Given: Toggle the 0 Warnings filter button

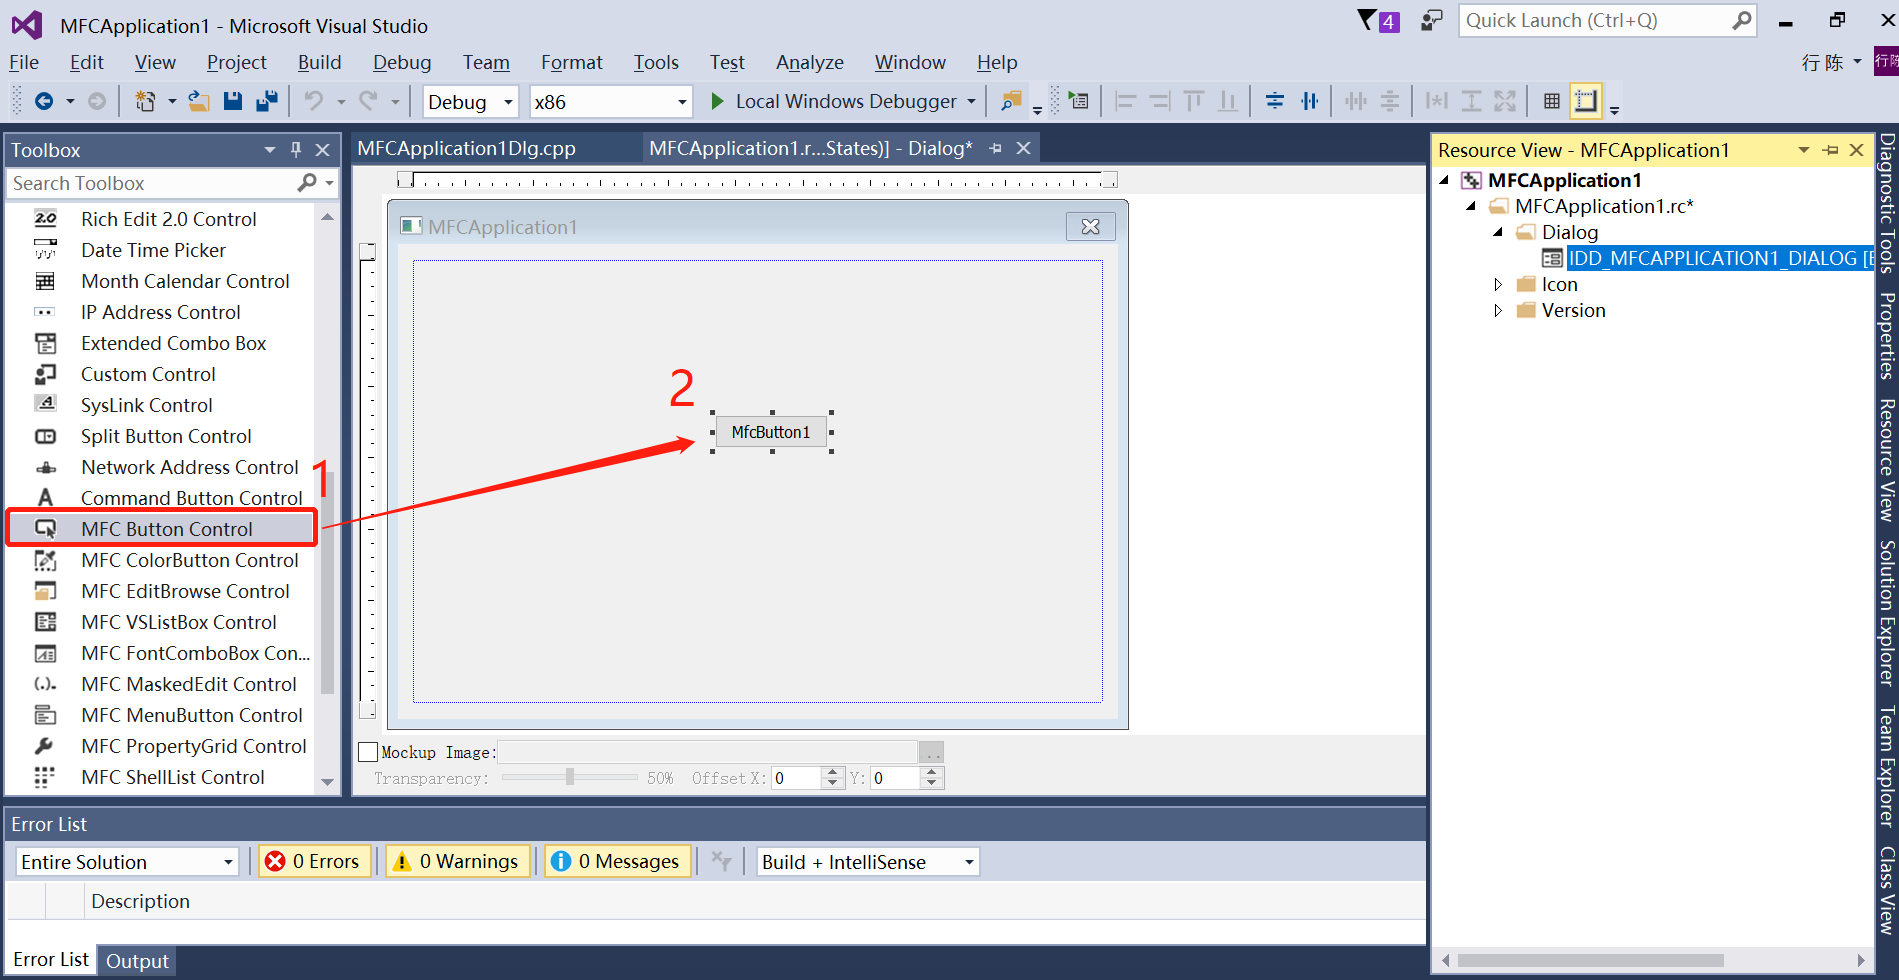Looking at the screenshot, I should pos(458,861).
